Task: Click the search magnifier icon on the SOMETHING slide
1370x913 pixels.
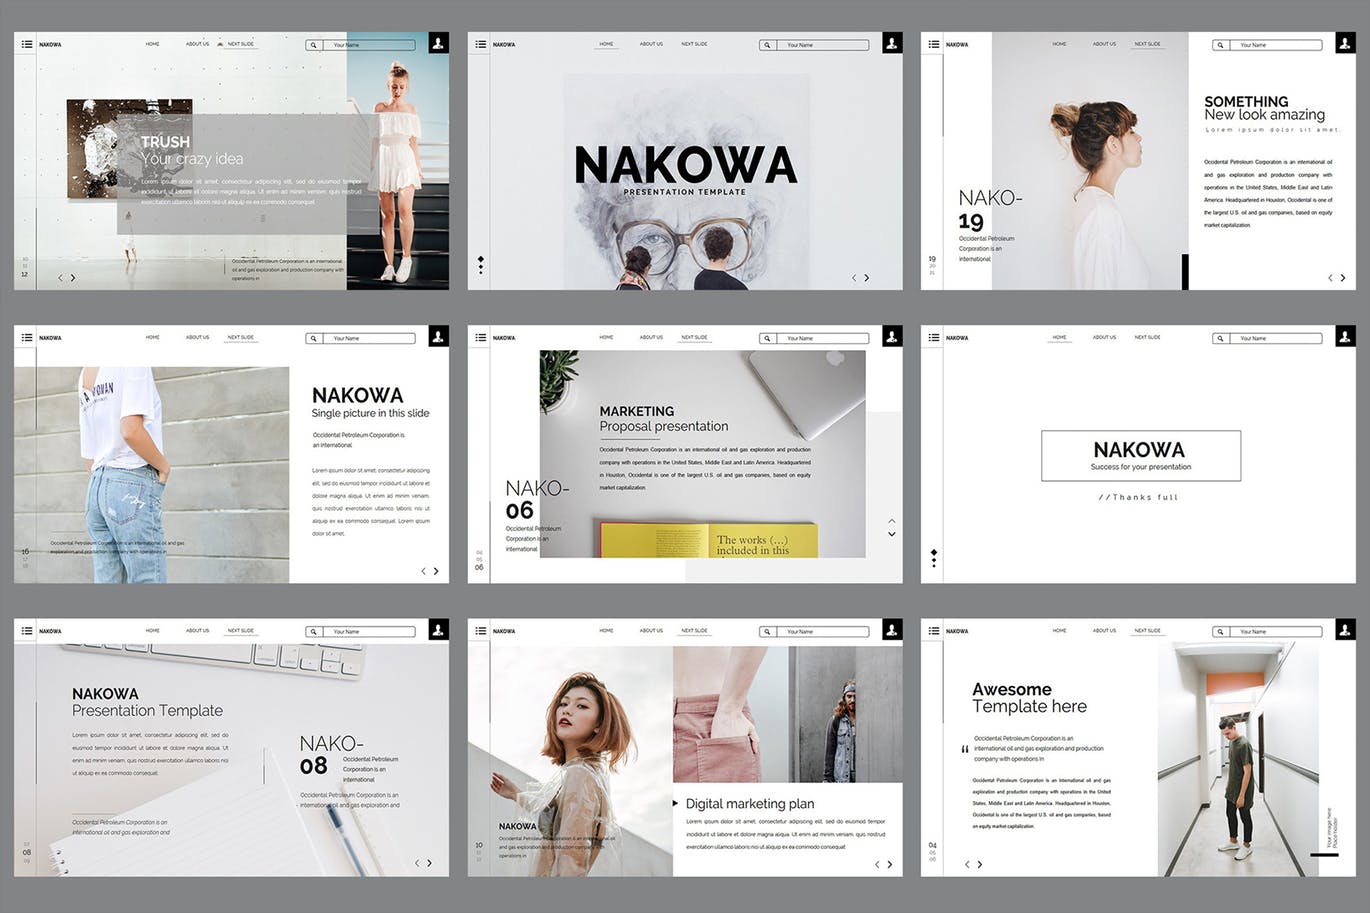Action: tap(1219, 44)
